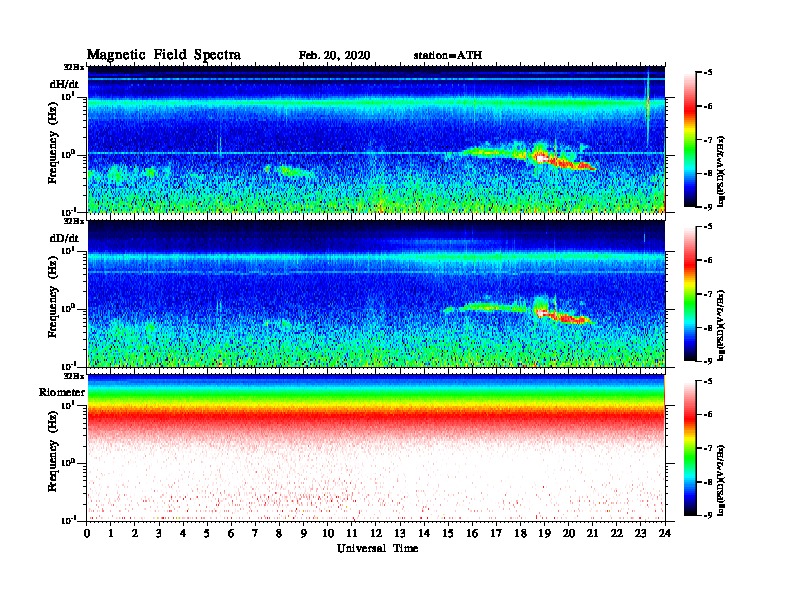Click the "dH/dt" panel label
Viewport: 792px width, 612px height.
point(64,84)
